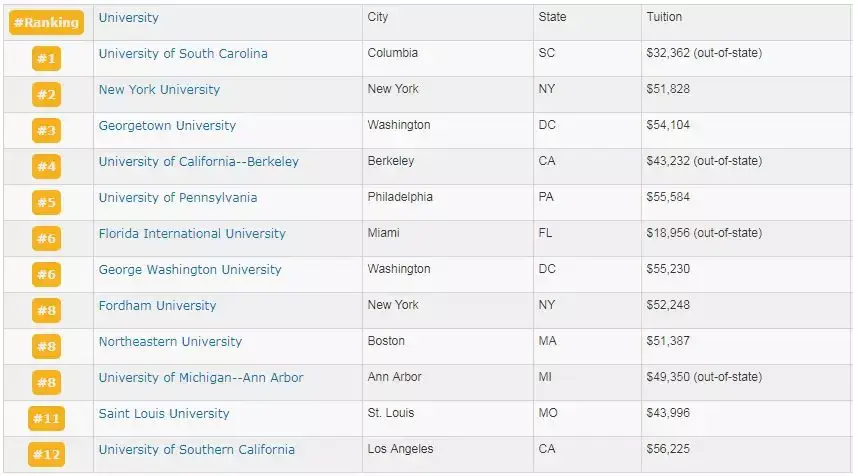Click the #1 ranking badge
The width and height of the screenshot is (853, 476).
47,59
